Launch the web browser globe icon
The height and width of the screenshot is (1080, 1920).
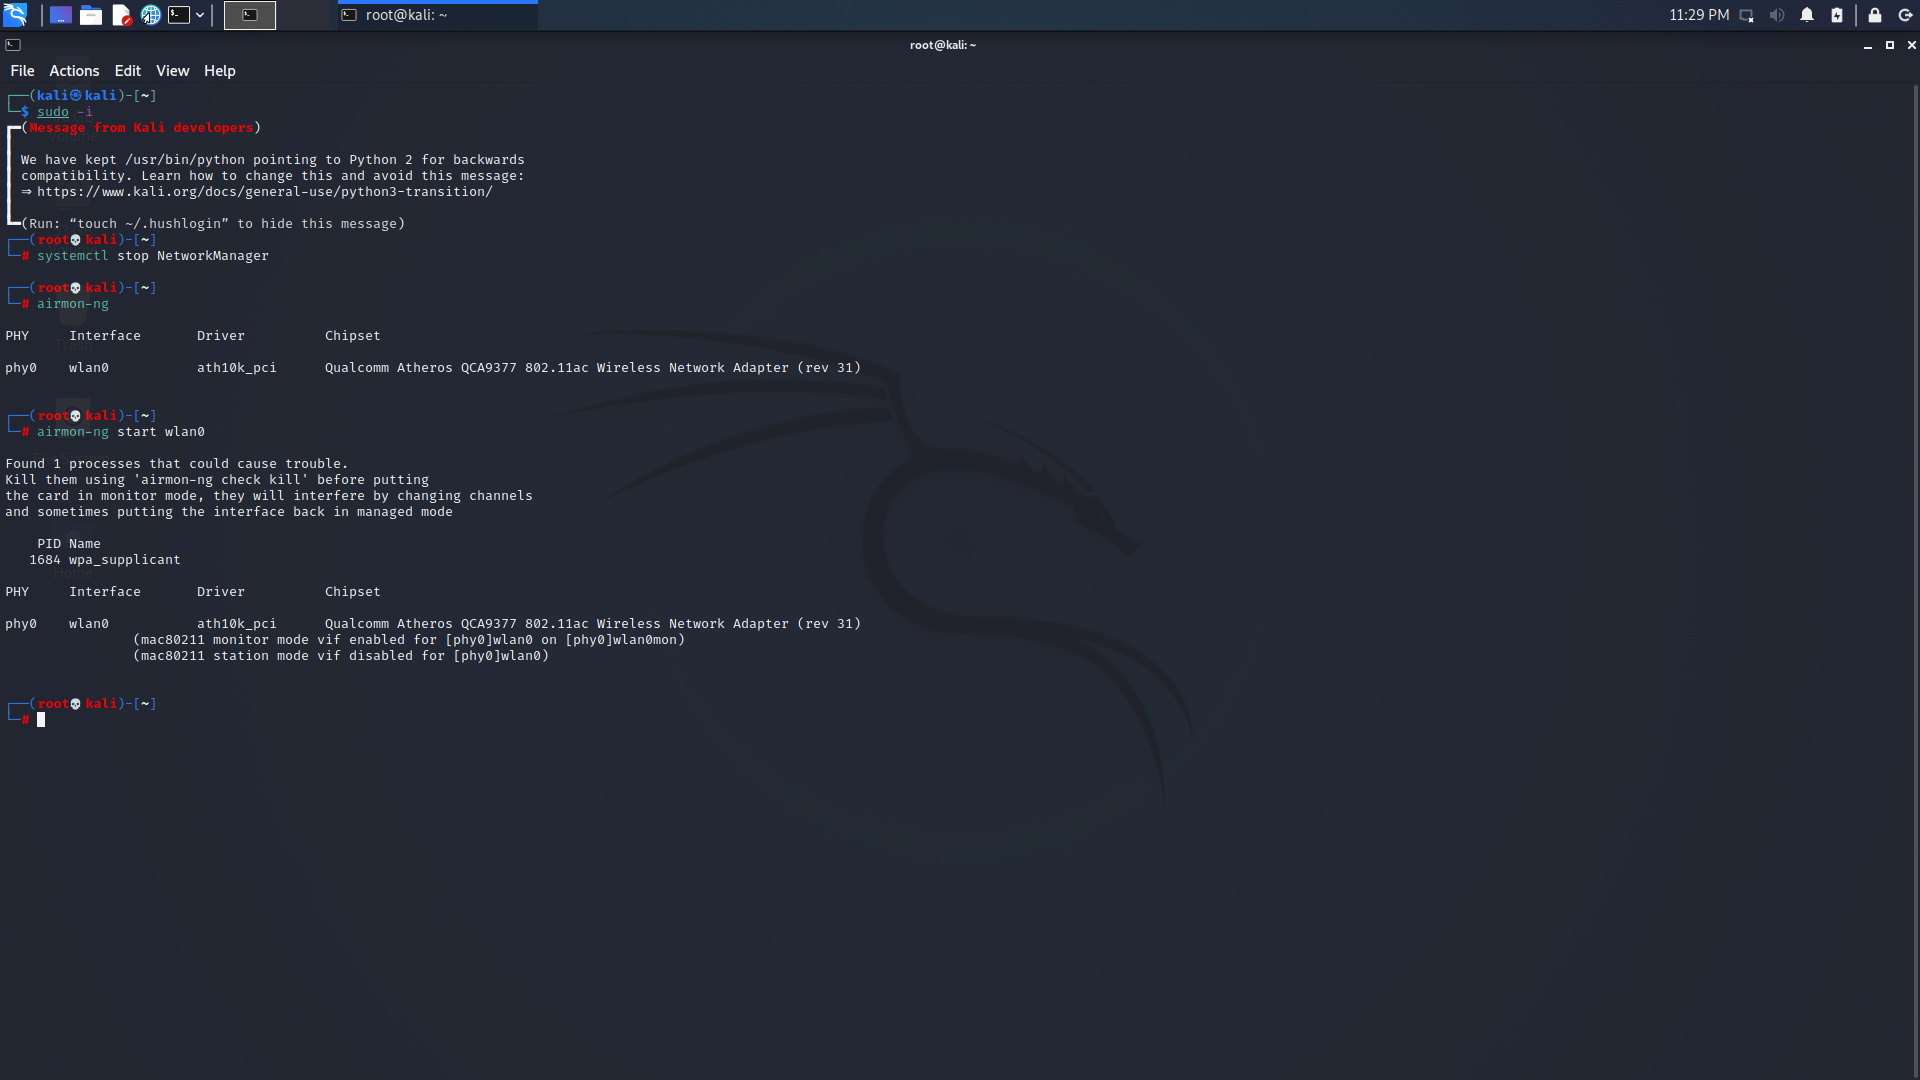tap(150, 15)
